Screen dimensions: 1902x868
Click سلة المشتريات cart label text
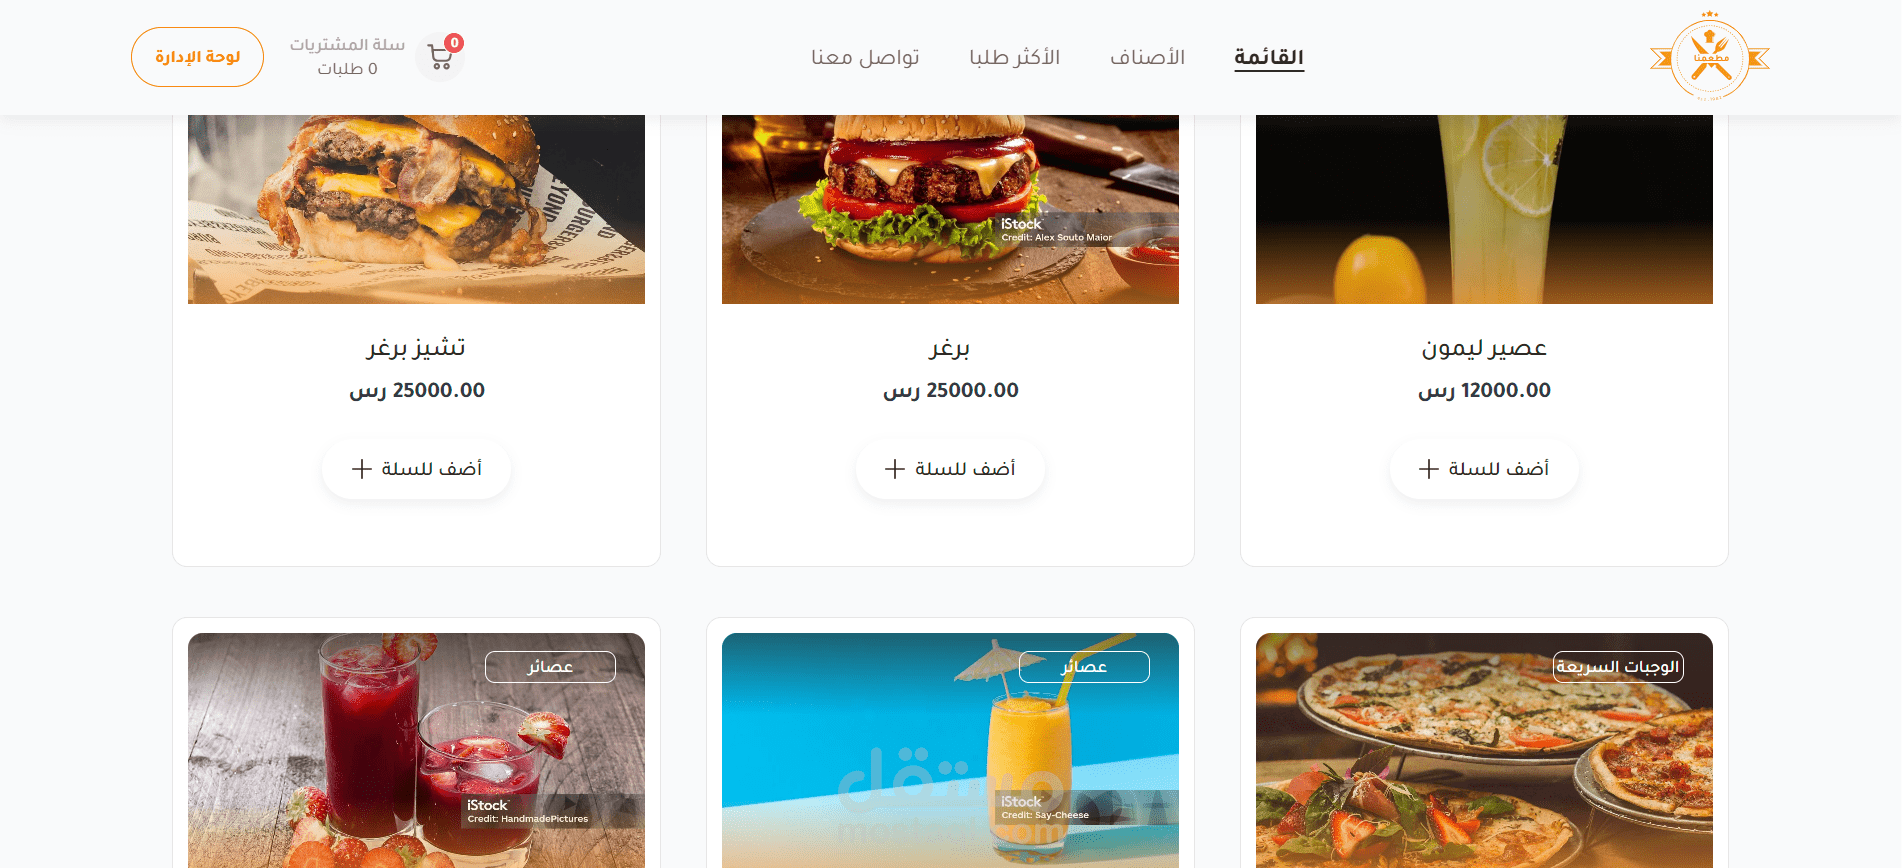pyautogui.click(x=347, y=45)
